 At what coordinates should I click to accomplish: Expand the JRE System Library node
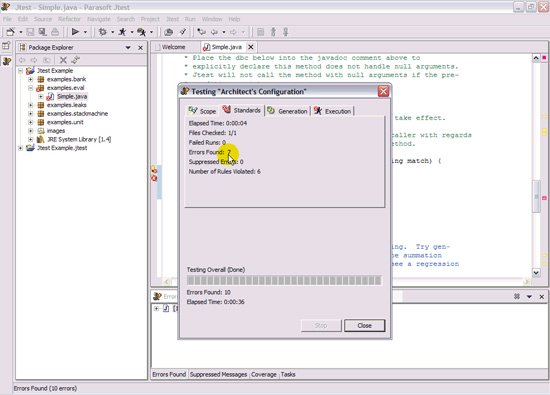(x=31, y=140)
